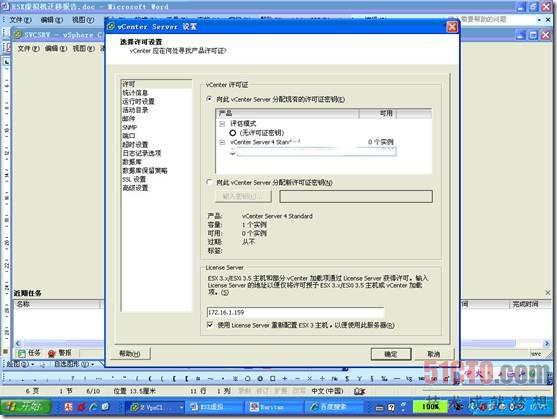
Task: Click the Cancel button (取消)
Action: (x=433, y=354)
